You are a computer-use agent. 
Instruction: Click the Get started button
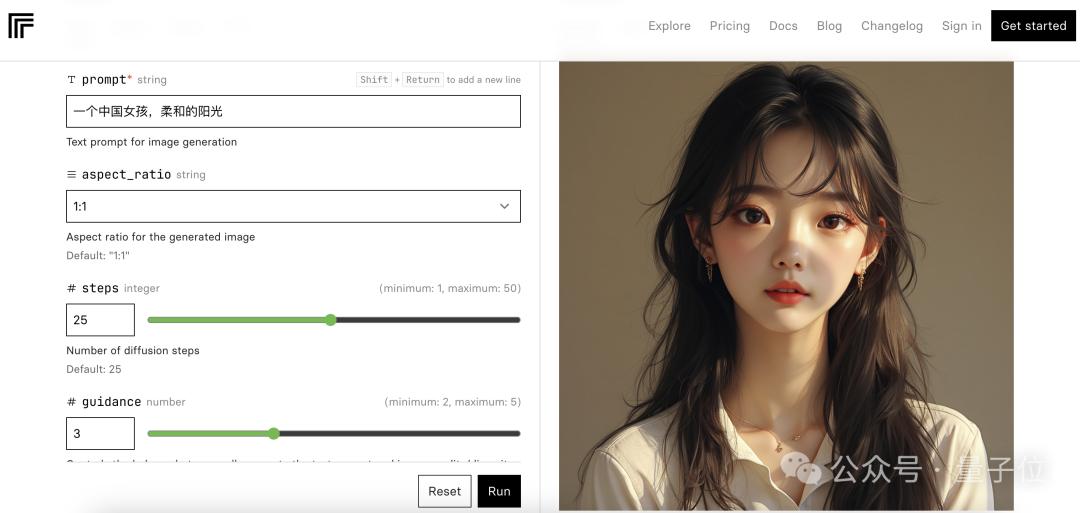[1033, 25]
